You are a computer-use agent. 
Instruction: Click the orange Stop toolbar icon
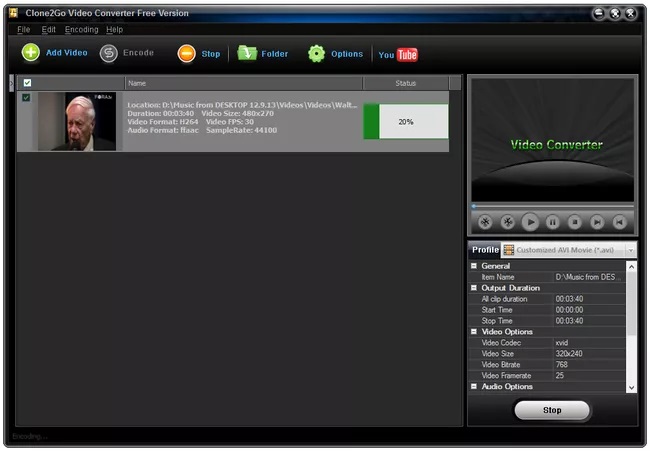[x=187, y=54]
